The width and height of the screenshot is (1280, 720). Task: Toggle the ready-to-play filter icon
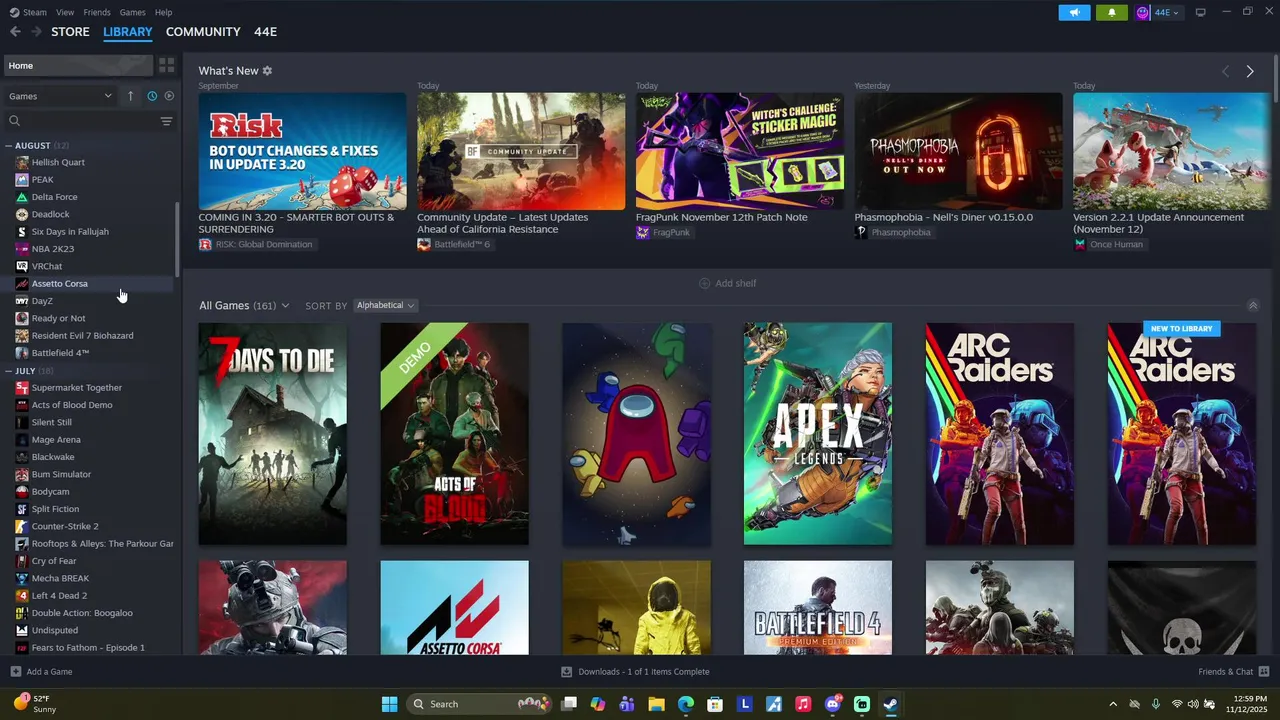169,96
